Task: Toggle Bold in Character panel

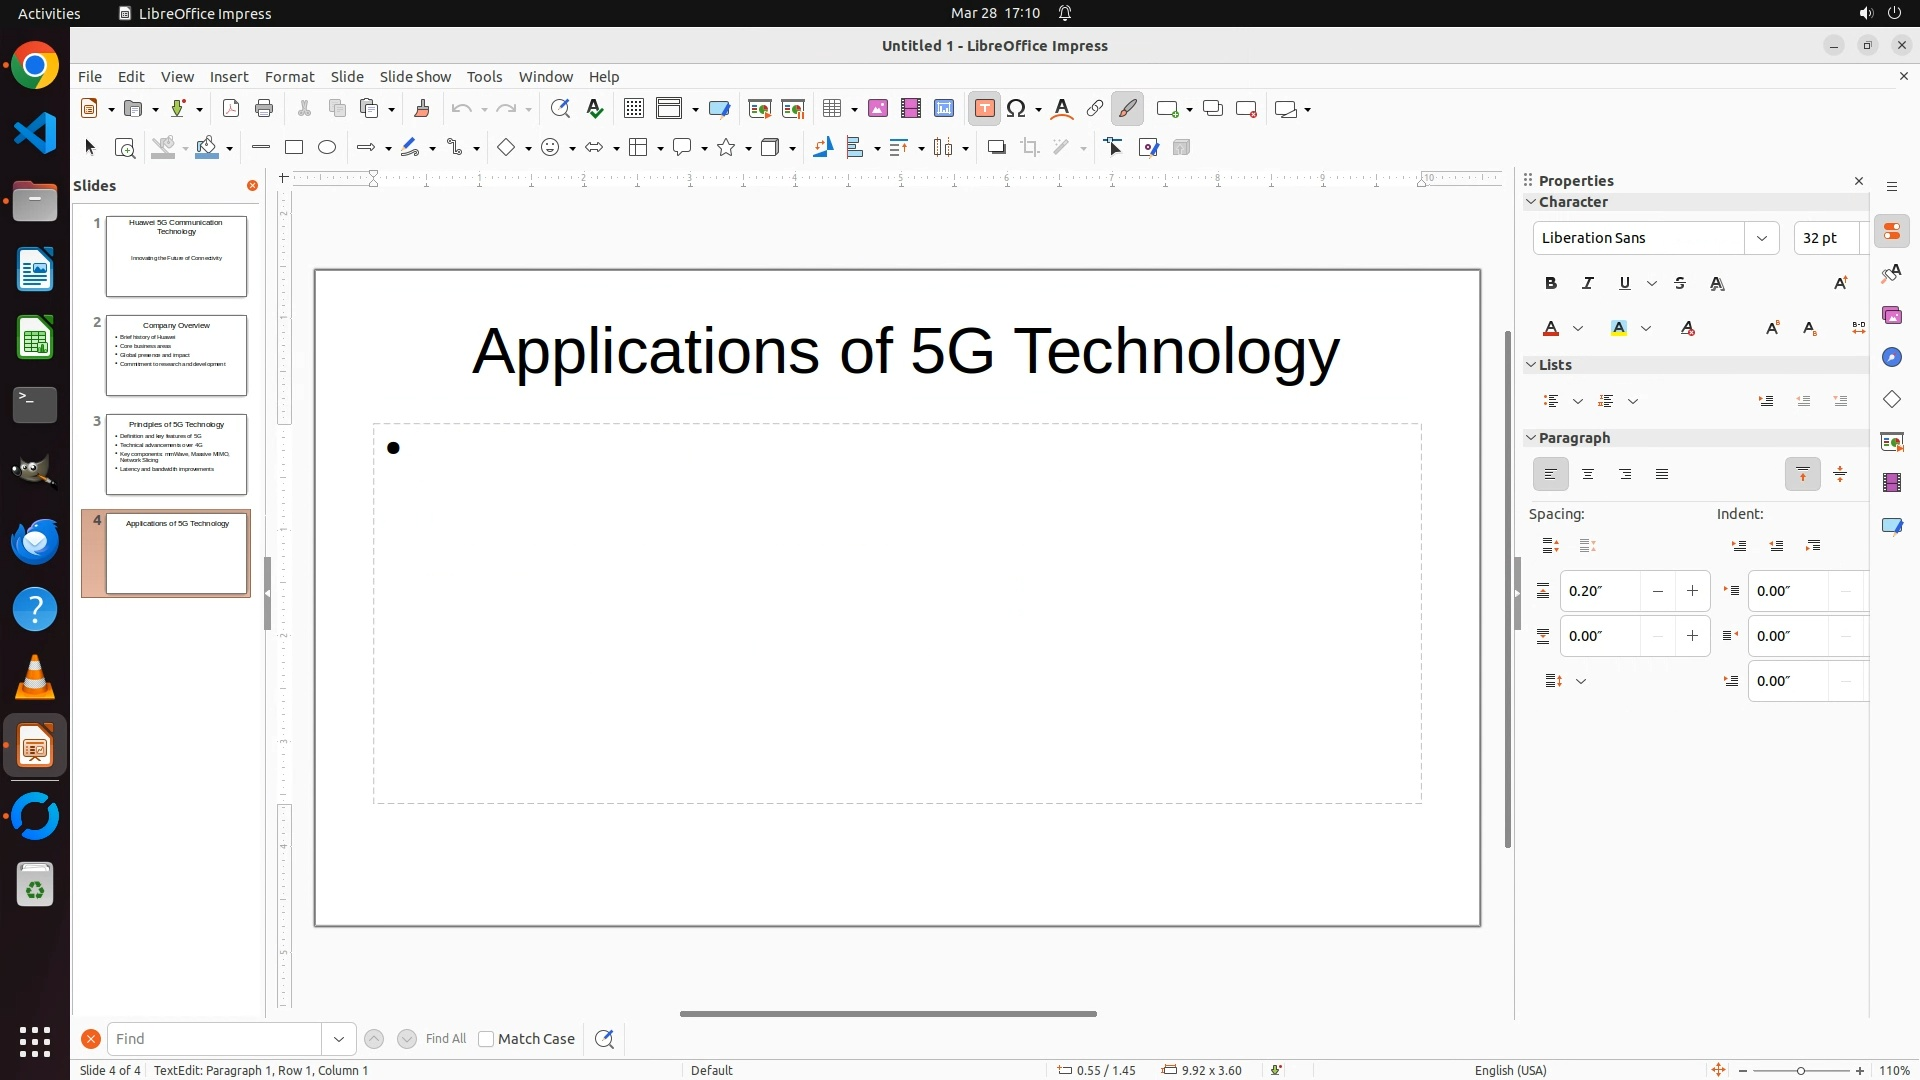Action: [x=1551, y=284]
